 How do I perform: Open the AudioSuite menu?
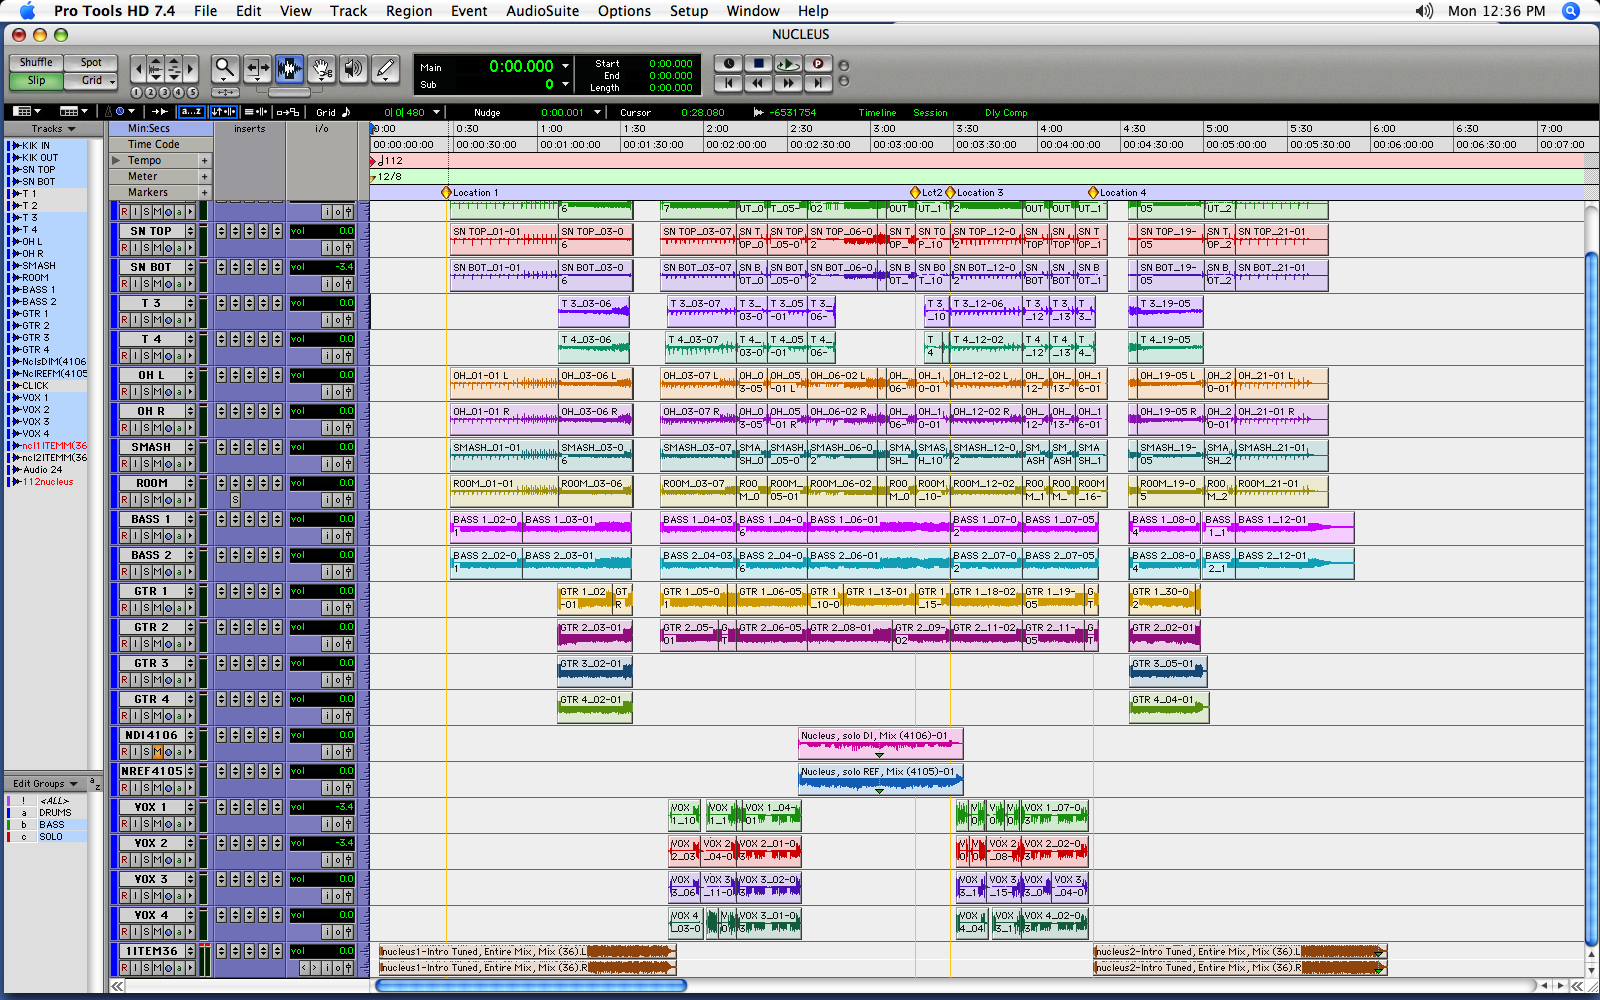(x=542, y=11)
